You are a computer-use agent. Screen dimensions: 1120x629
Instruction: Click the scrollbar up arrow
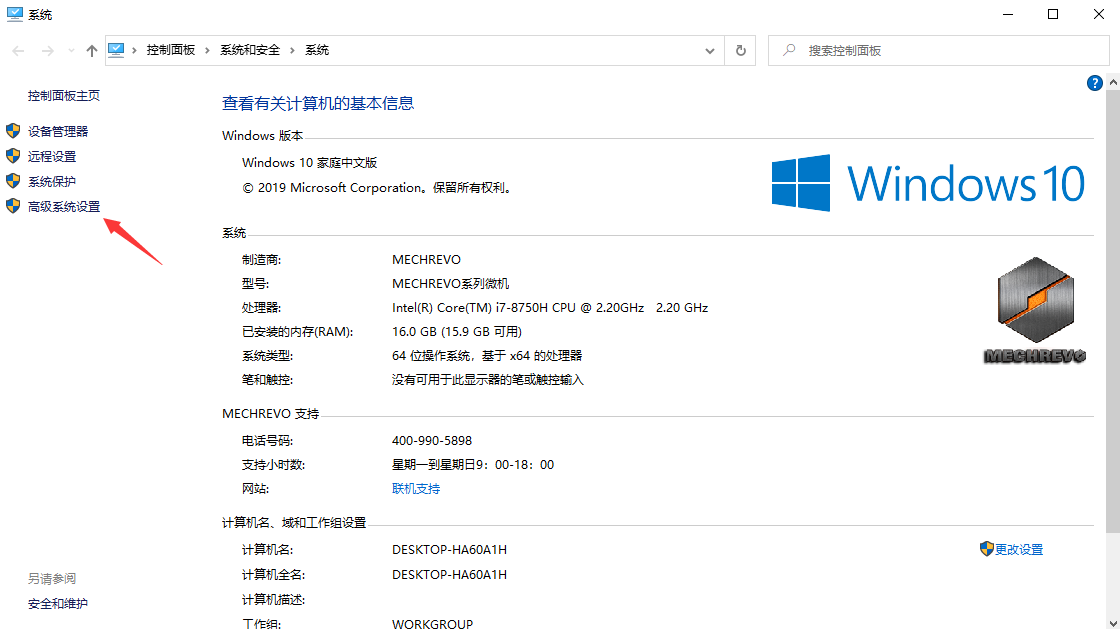pos(1113,83)
